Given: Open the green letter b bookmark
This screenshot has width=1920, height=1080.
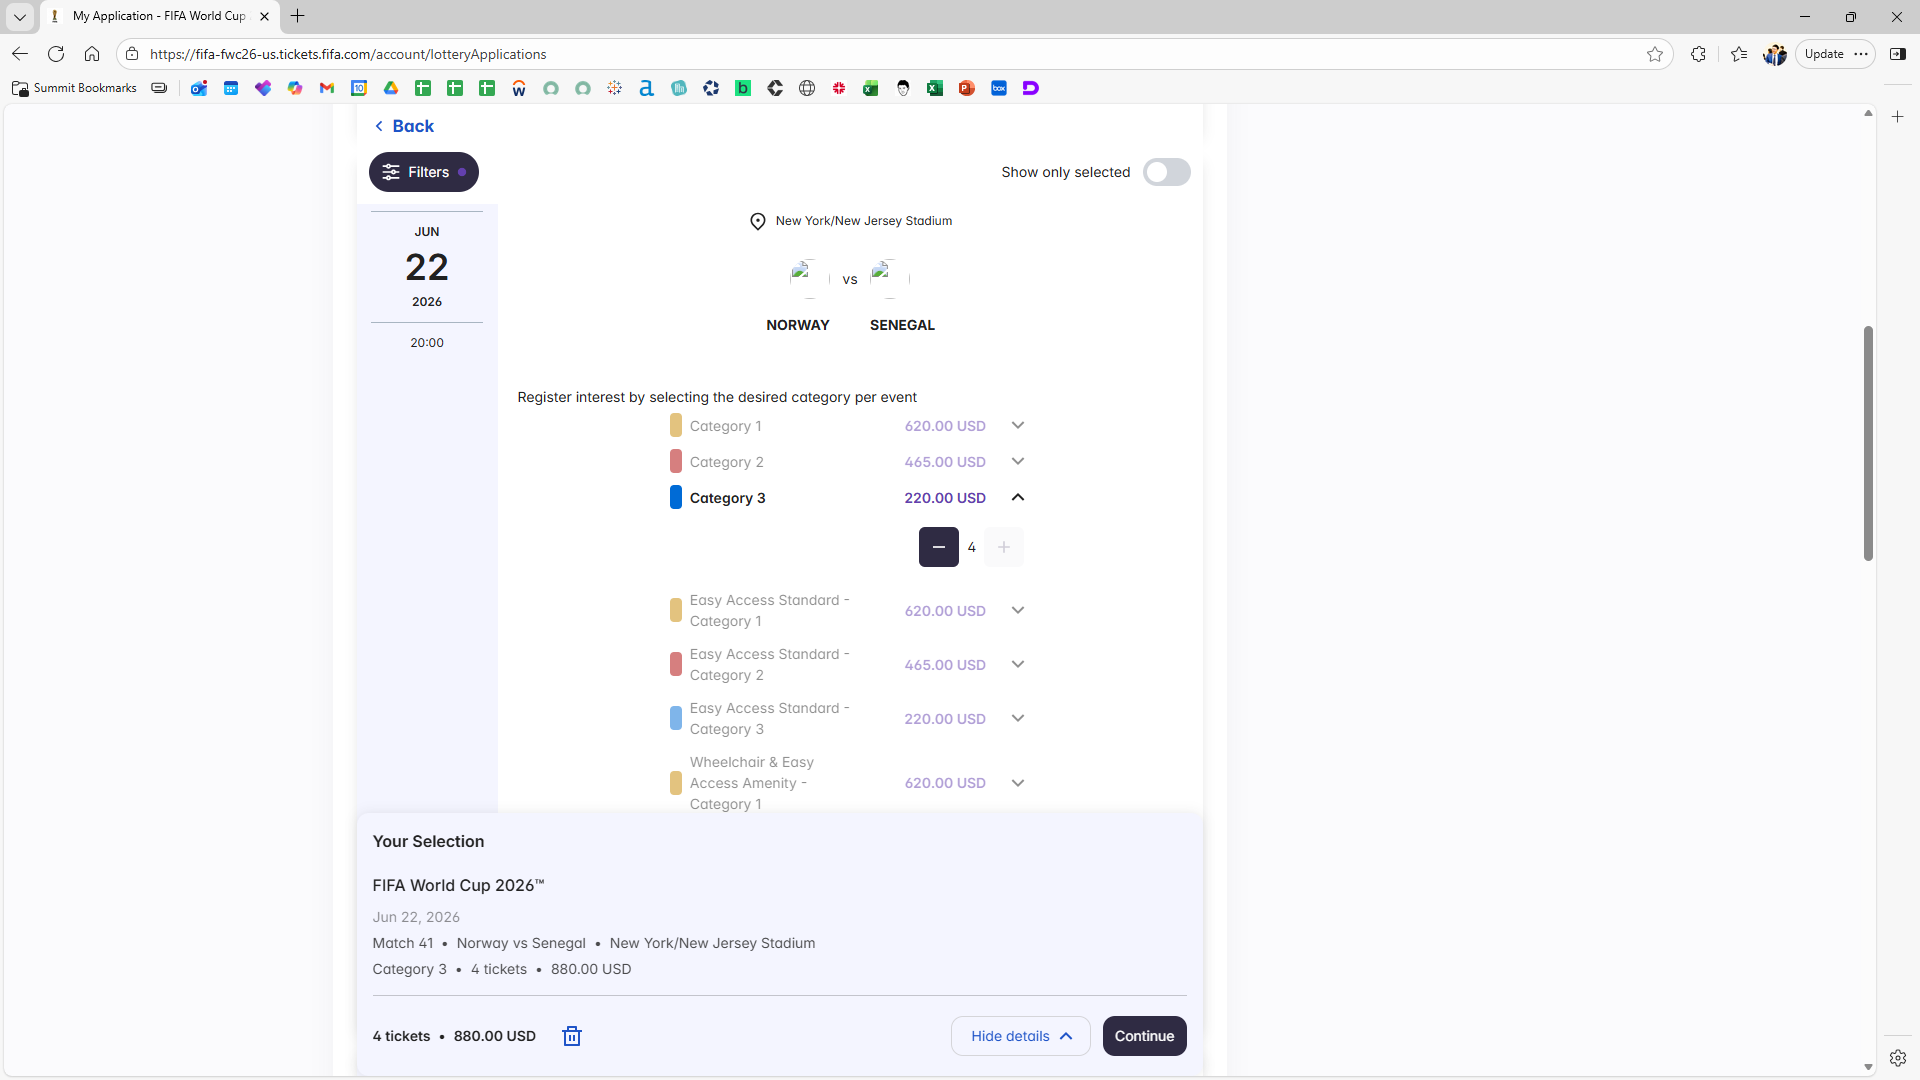Looking at the screenshot, I should point(743,88).
